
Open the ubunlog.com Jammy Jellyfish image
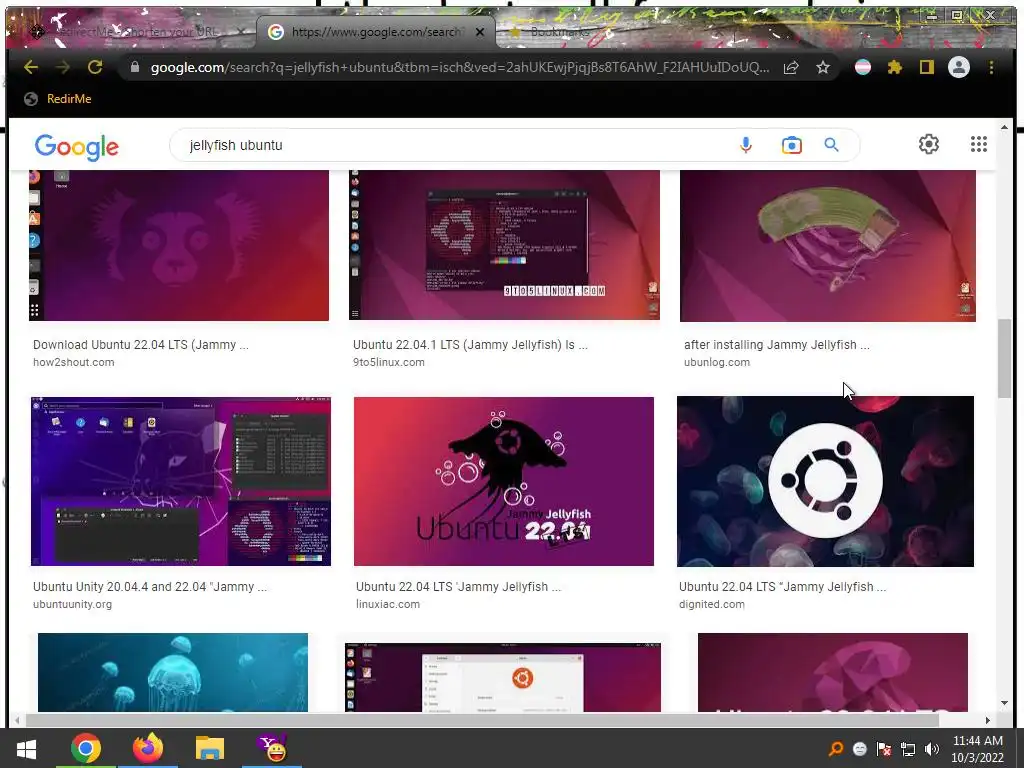(827, 246)
